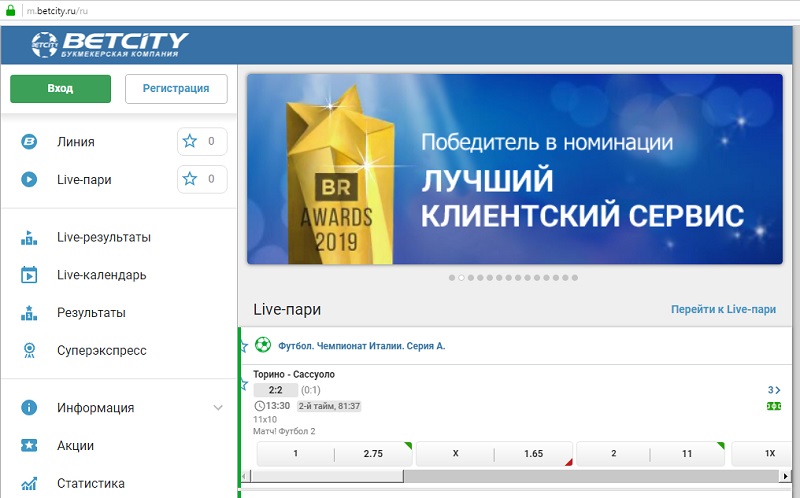Click the Регистрация button
The image size is (800, 498).
click(176, 89)
